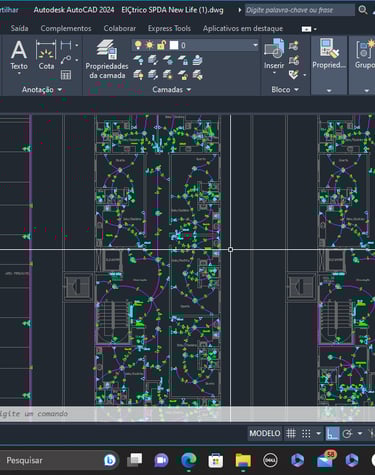Click the command line input field
This screenshot has width=375, height=475.
pos(187,414)
